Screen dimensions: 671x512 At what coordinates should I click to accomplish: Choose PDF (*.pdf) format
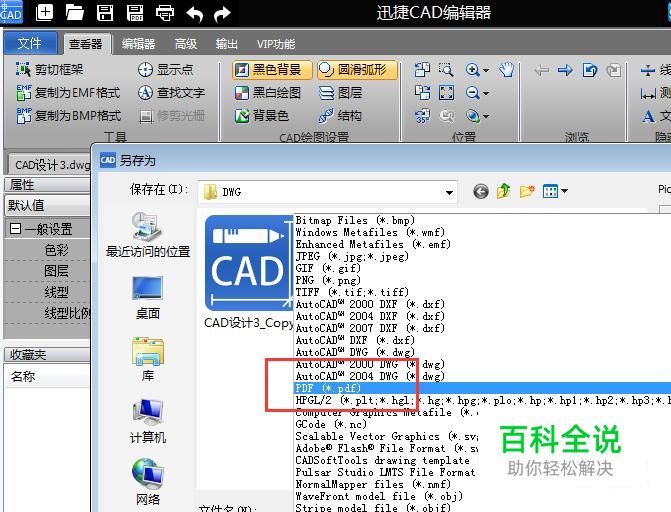coord(483,388)
